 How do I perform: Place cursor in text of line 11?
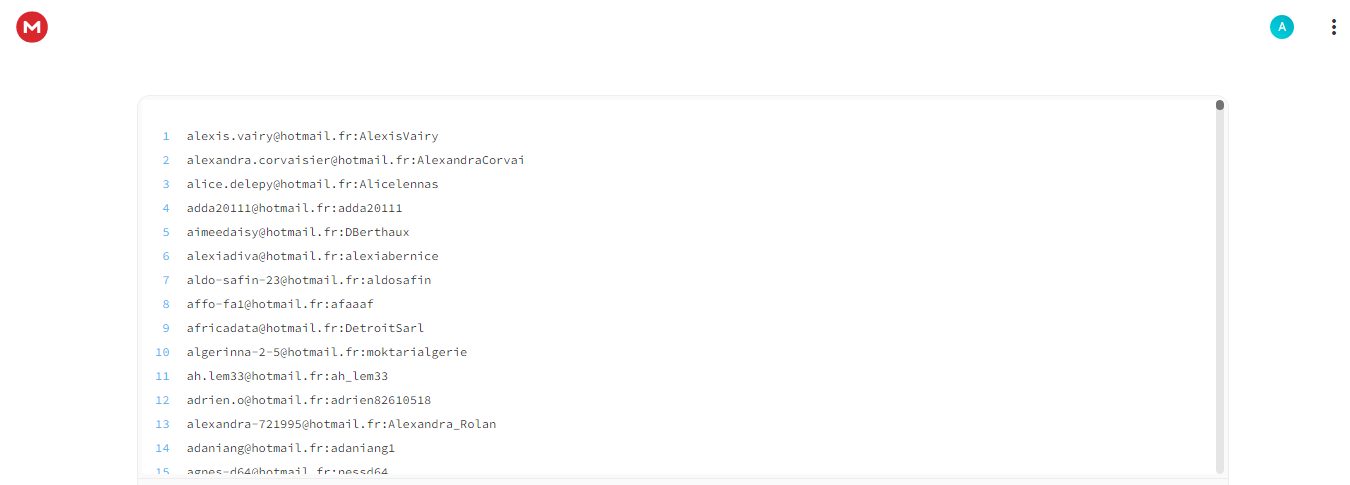click(287, 376)
